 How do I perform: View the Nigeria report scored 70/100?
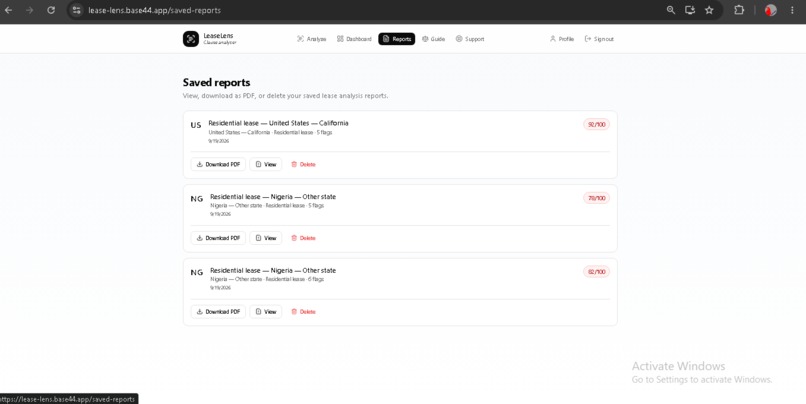[x=266, y=238]
